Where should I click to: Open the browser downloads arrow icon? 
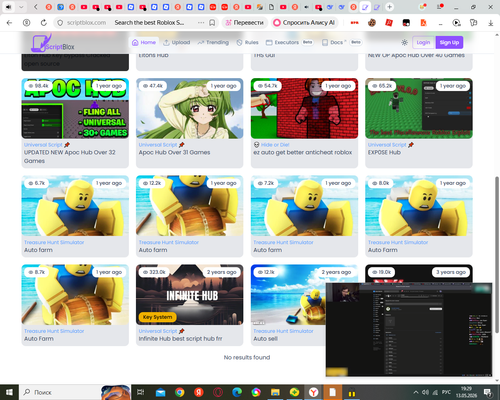coord(491,23)
